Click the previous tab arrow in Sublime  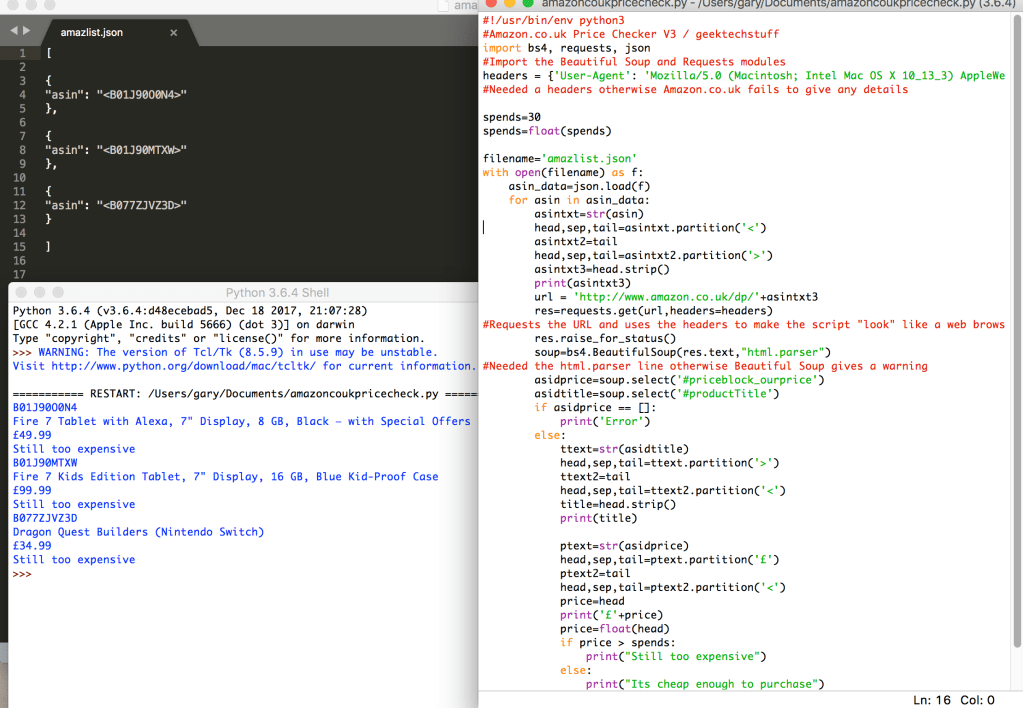pyautogui.click(x=13, y=31)
